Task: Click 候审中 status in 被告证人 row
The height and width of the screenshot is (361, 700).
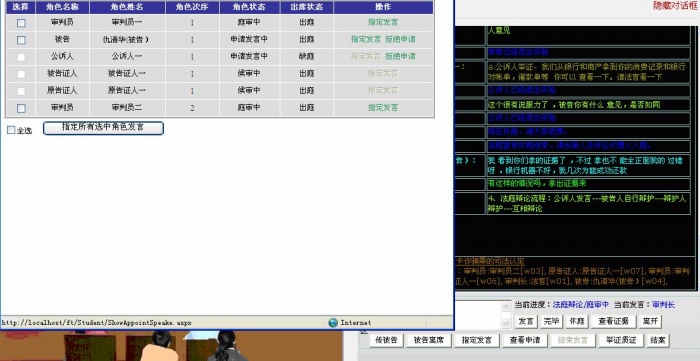Action: click(x=250, y=74)
